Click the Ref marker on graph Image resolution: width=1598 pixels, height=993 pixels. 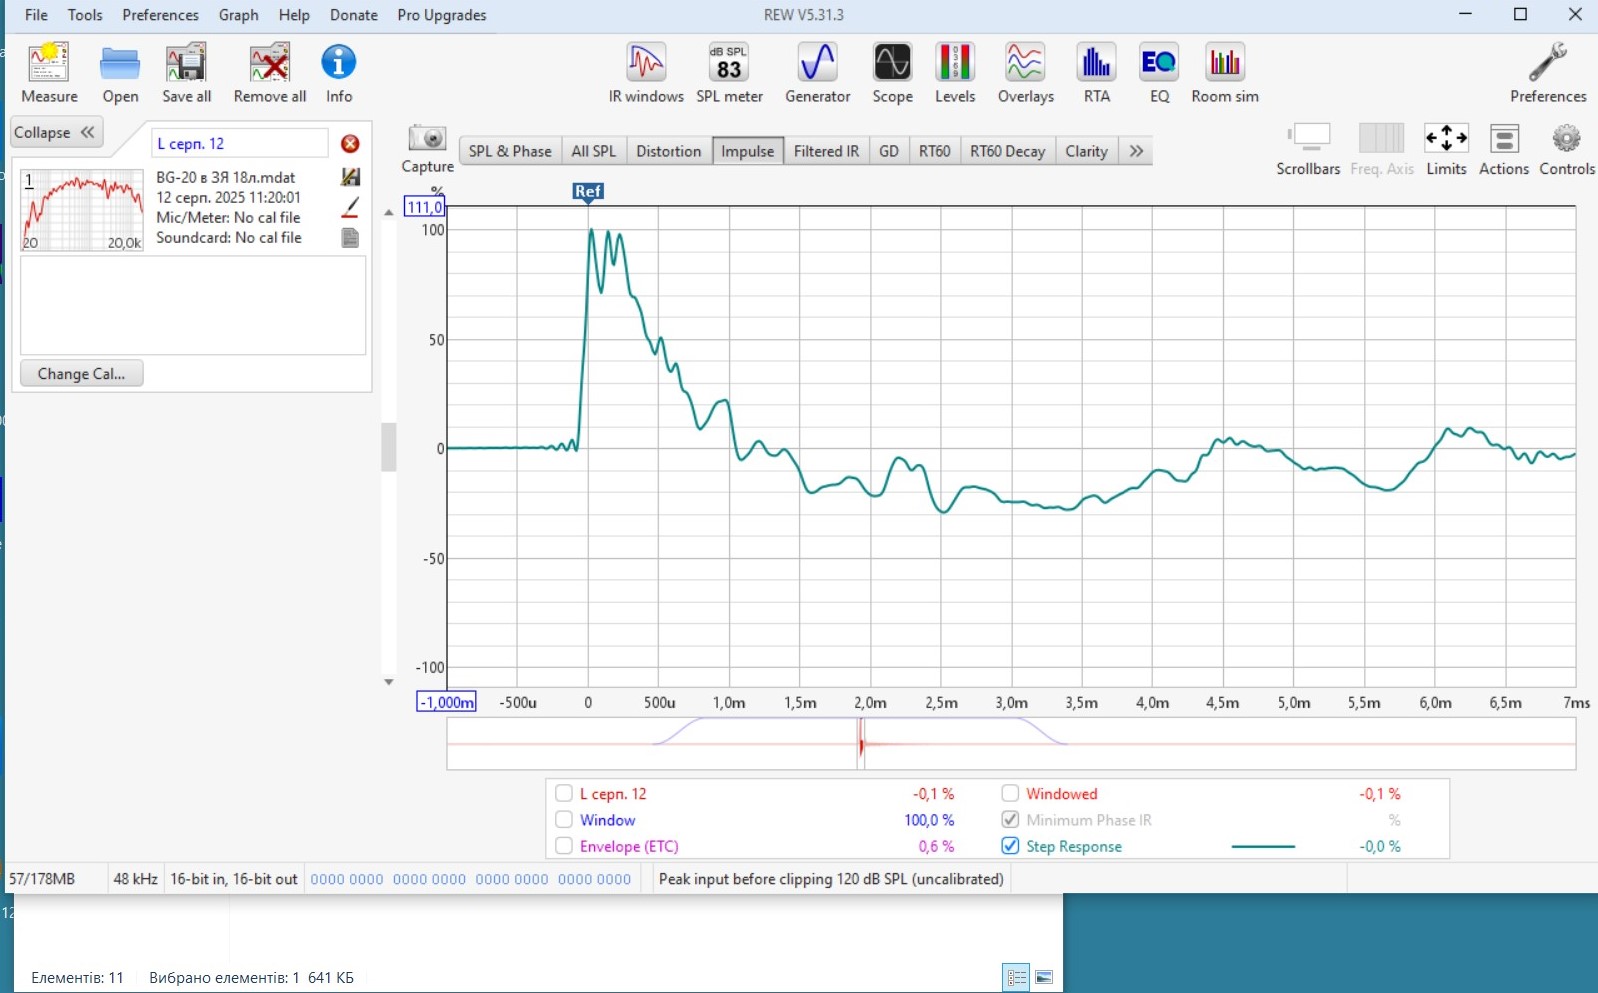(x=588, y=192)
